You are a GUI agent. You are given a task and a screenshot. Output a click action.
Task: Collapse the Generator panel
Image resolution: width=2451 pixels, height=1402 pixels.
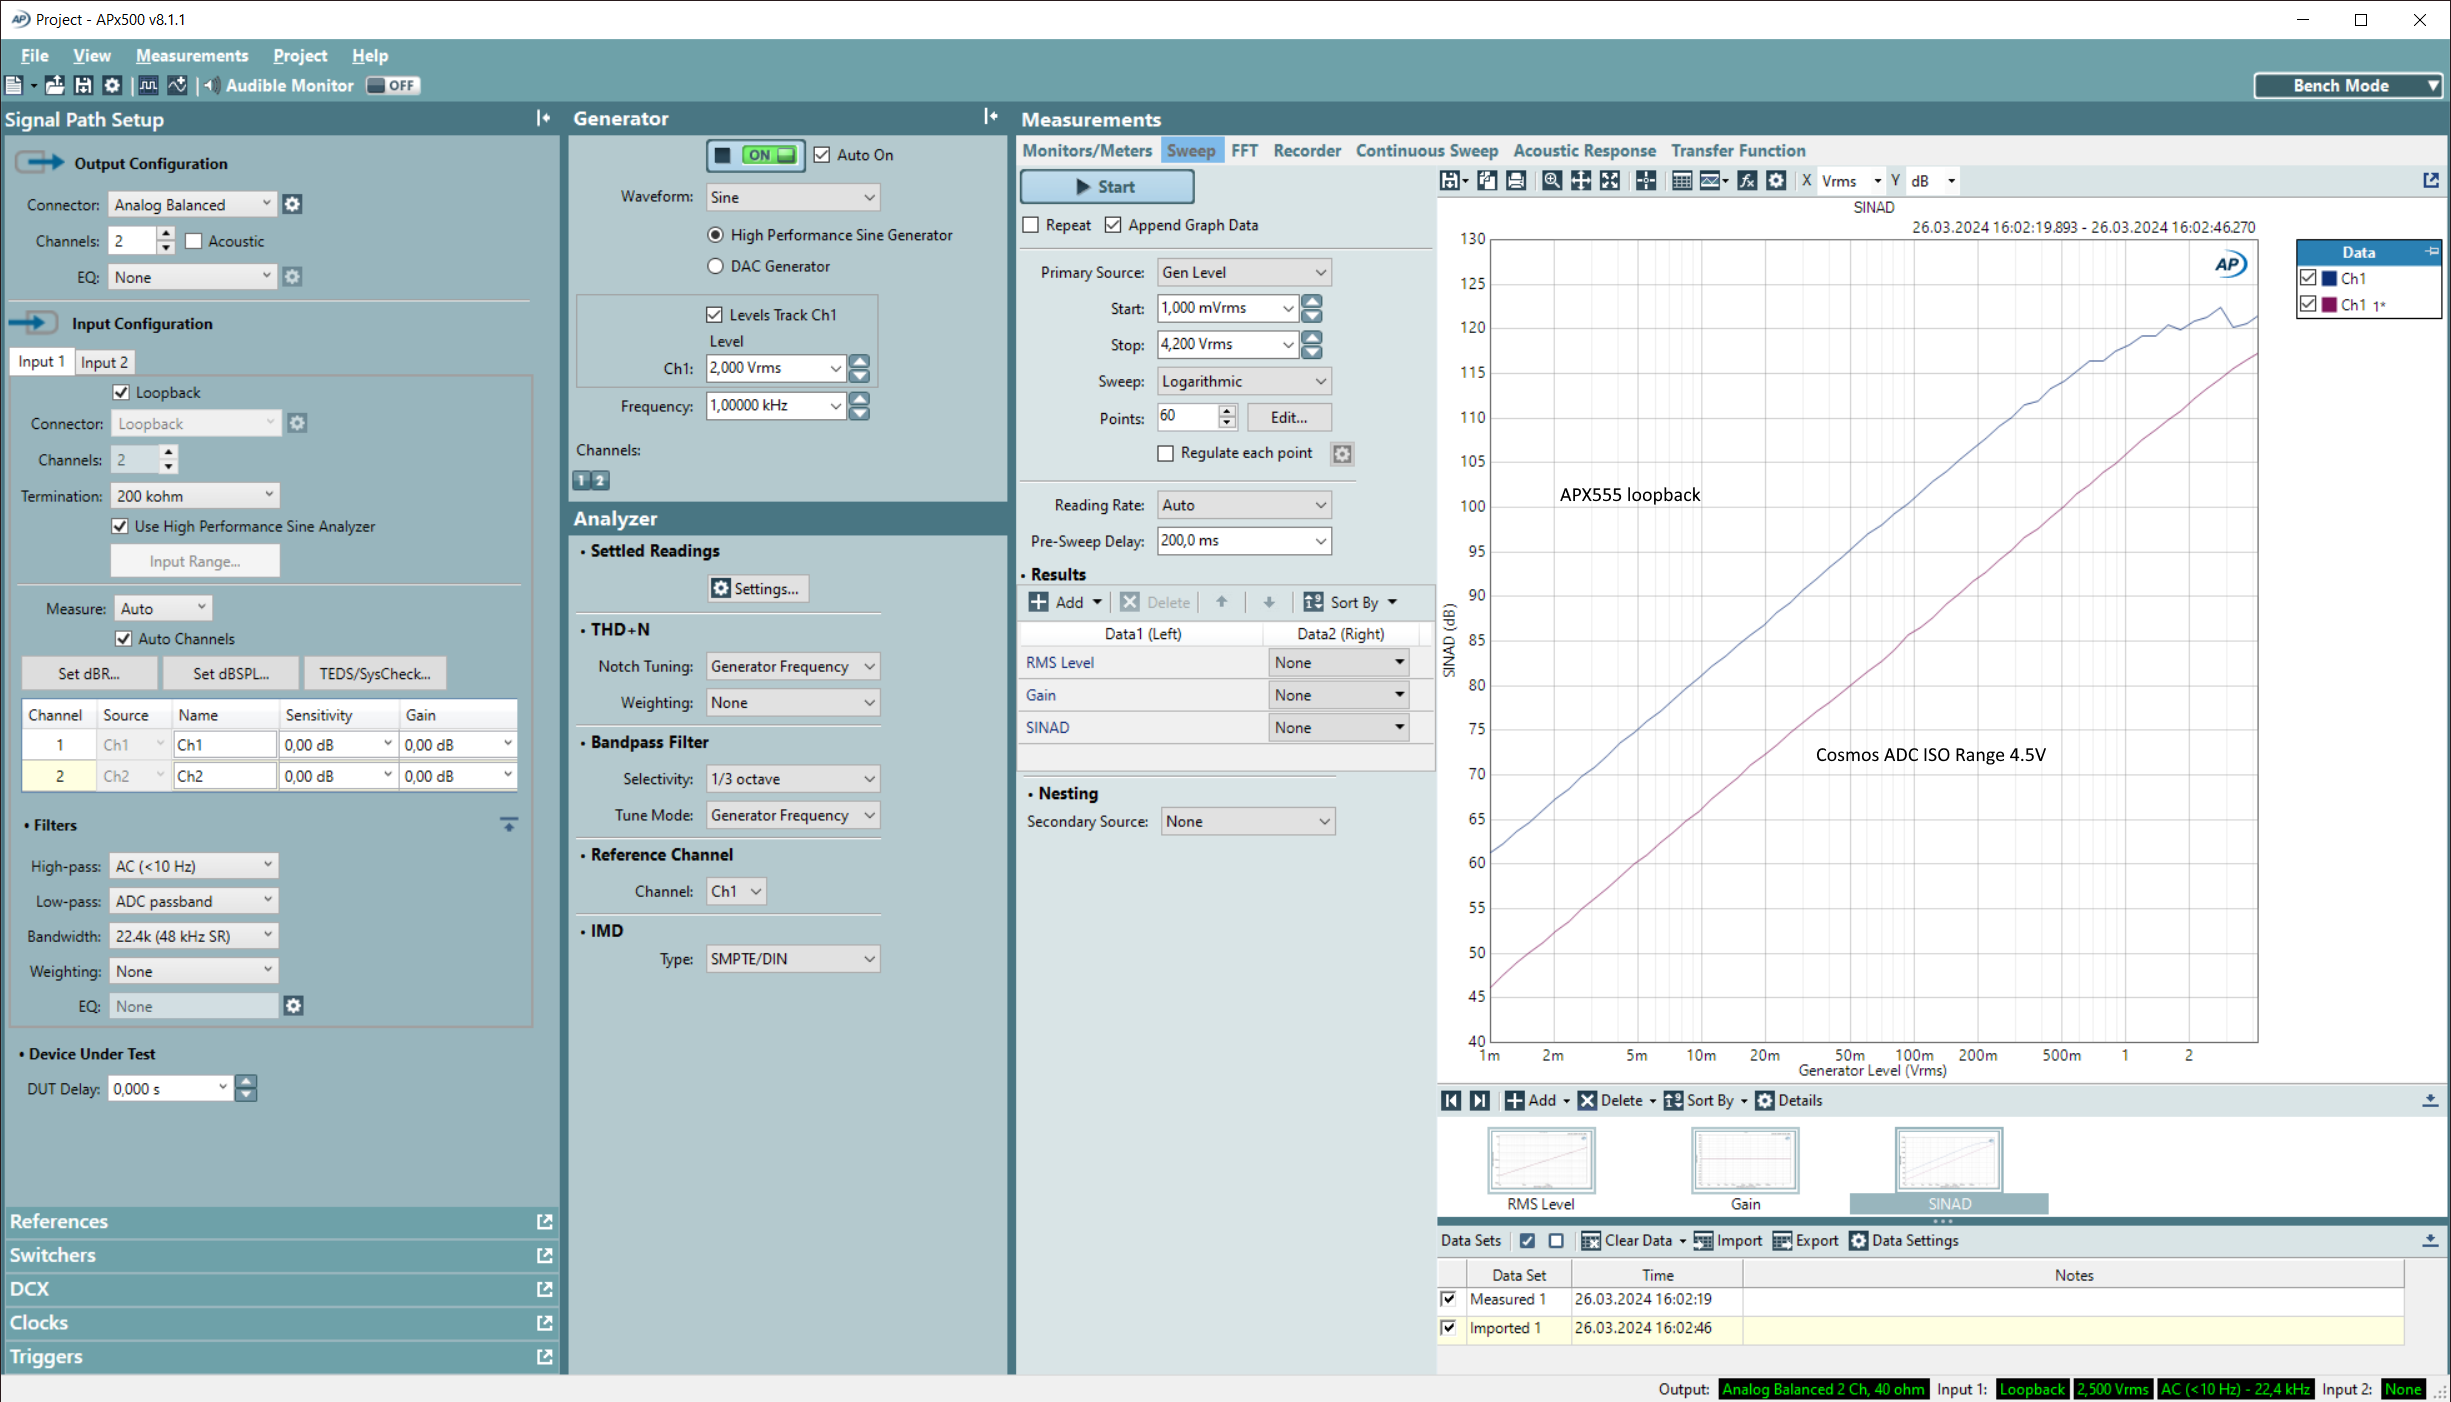[x=990, y=117]
